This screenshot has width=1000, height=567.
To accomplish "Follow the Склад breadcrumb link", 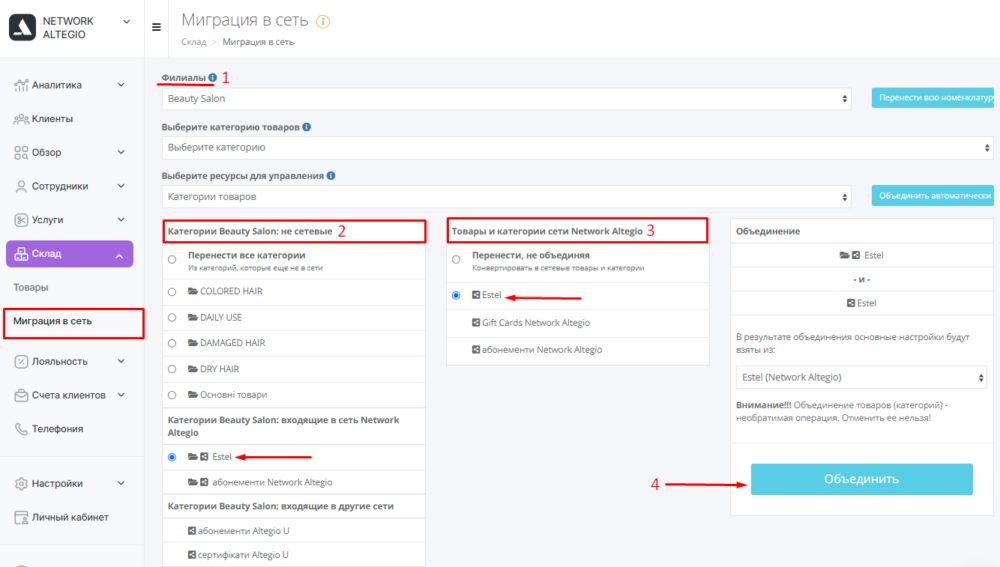I will click(194, 42).
